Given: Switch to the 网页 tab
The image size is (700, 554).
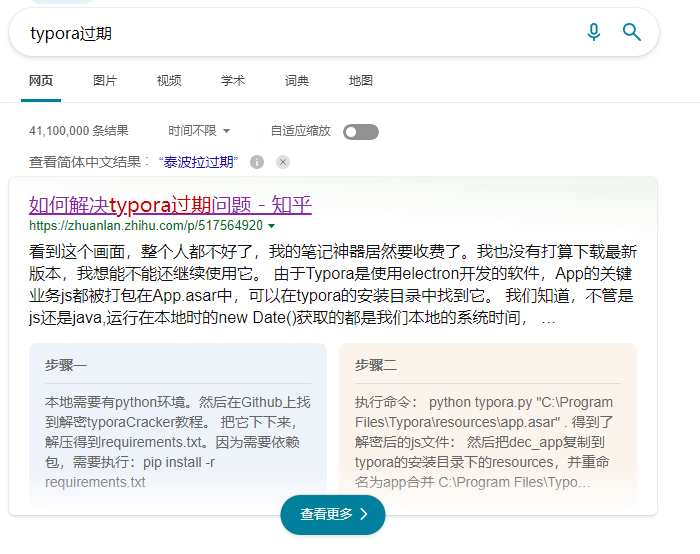Looking at the screenshot, I should coord(41,81).
